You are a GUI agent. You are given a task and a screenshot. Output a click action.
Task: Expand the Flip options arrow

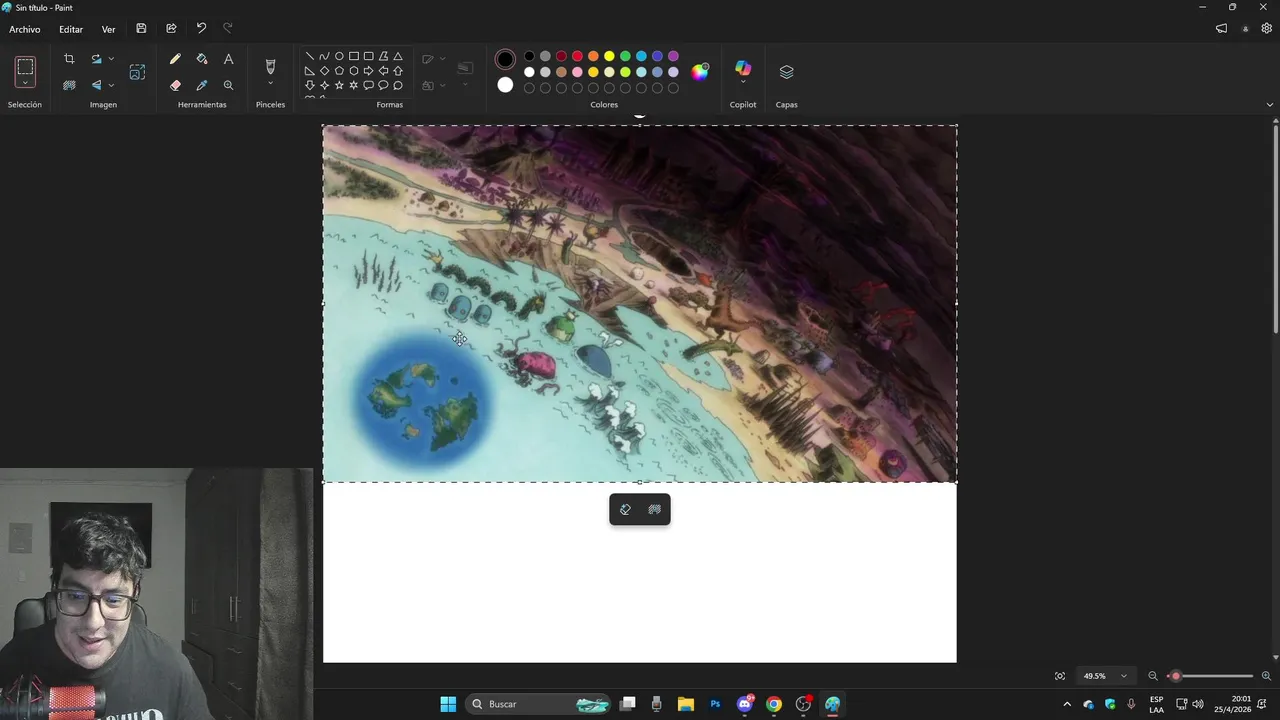tap(111, 85)
